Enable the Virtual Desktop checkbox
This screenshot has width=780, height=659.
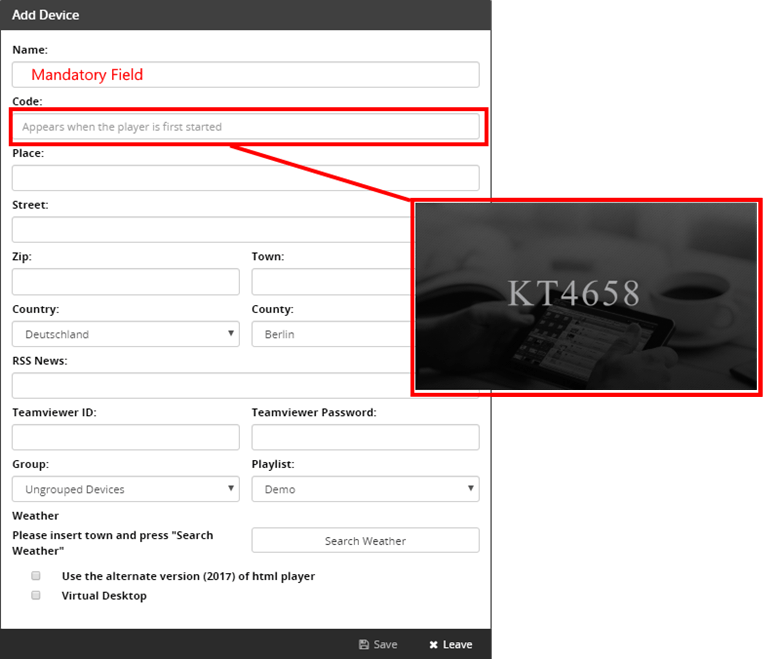point(36,595)
